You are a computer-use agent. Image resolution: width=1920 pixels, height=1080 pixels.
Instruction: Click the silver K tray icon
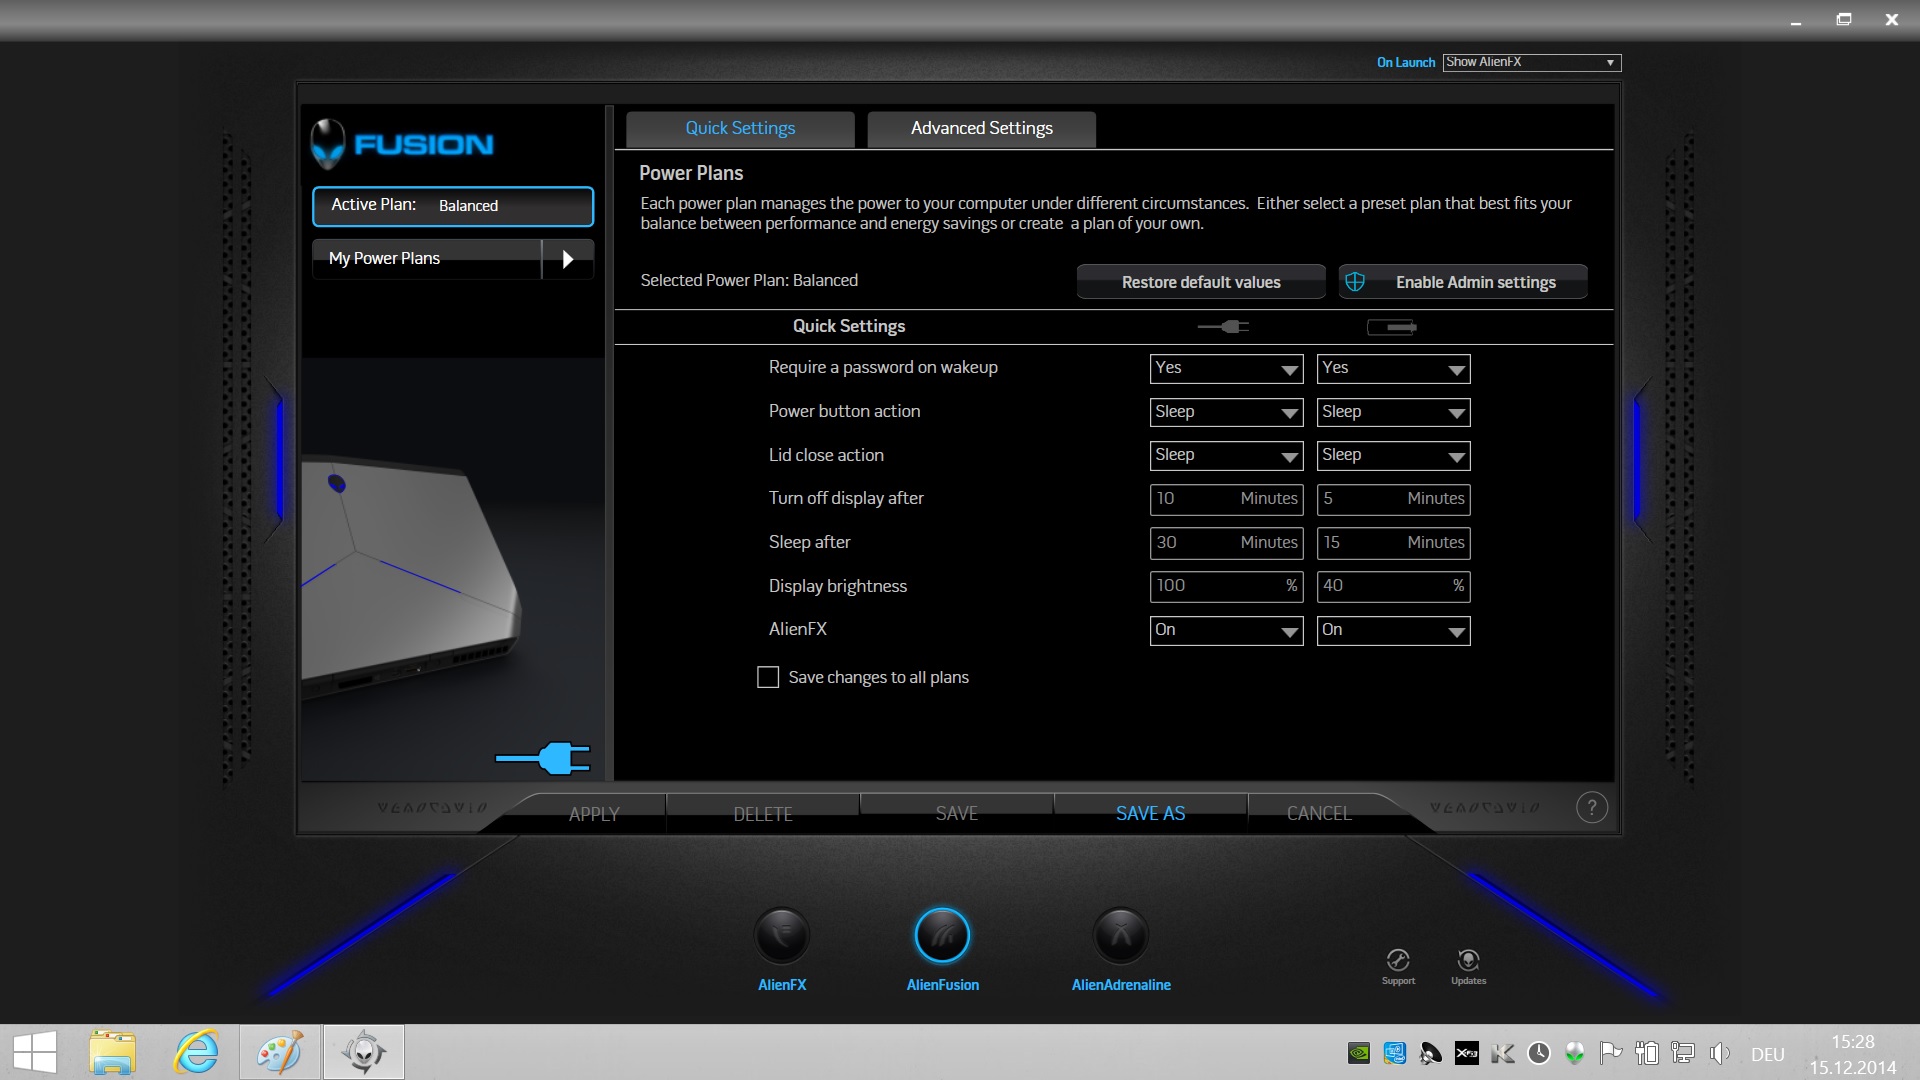[1503, 1053]
